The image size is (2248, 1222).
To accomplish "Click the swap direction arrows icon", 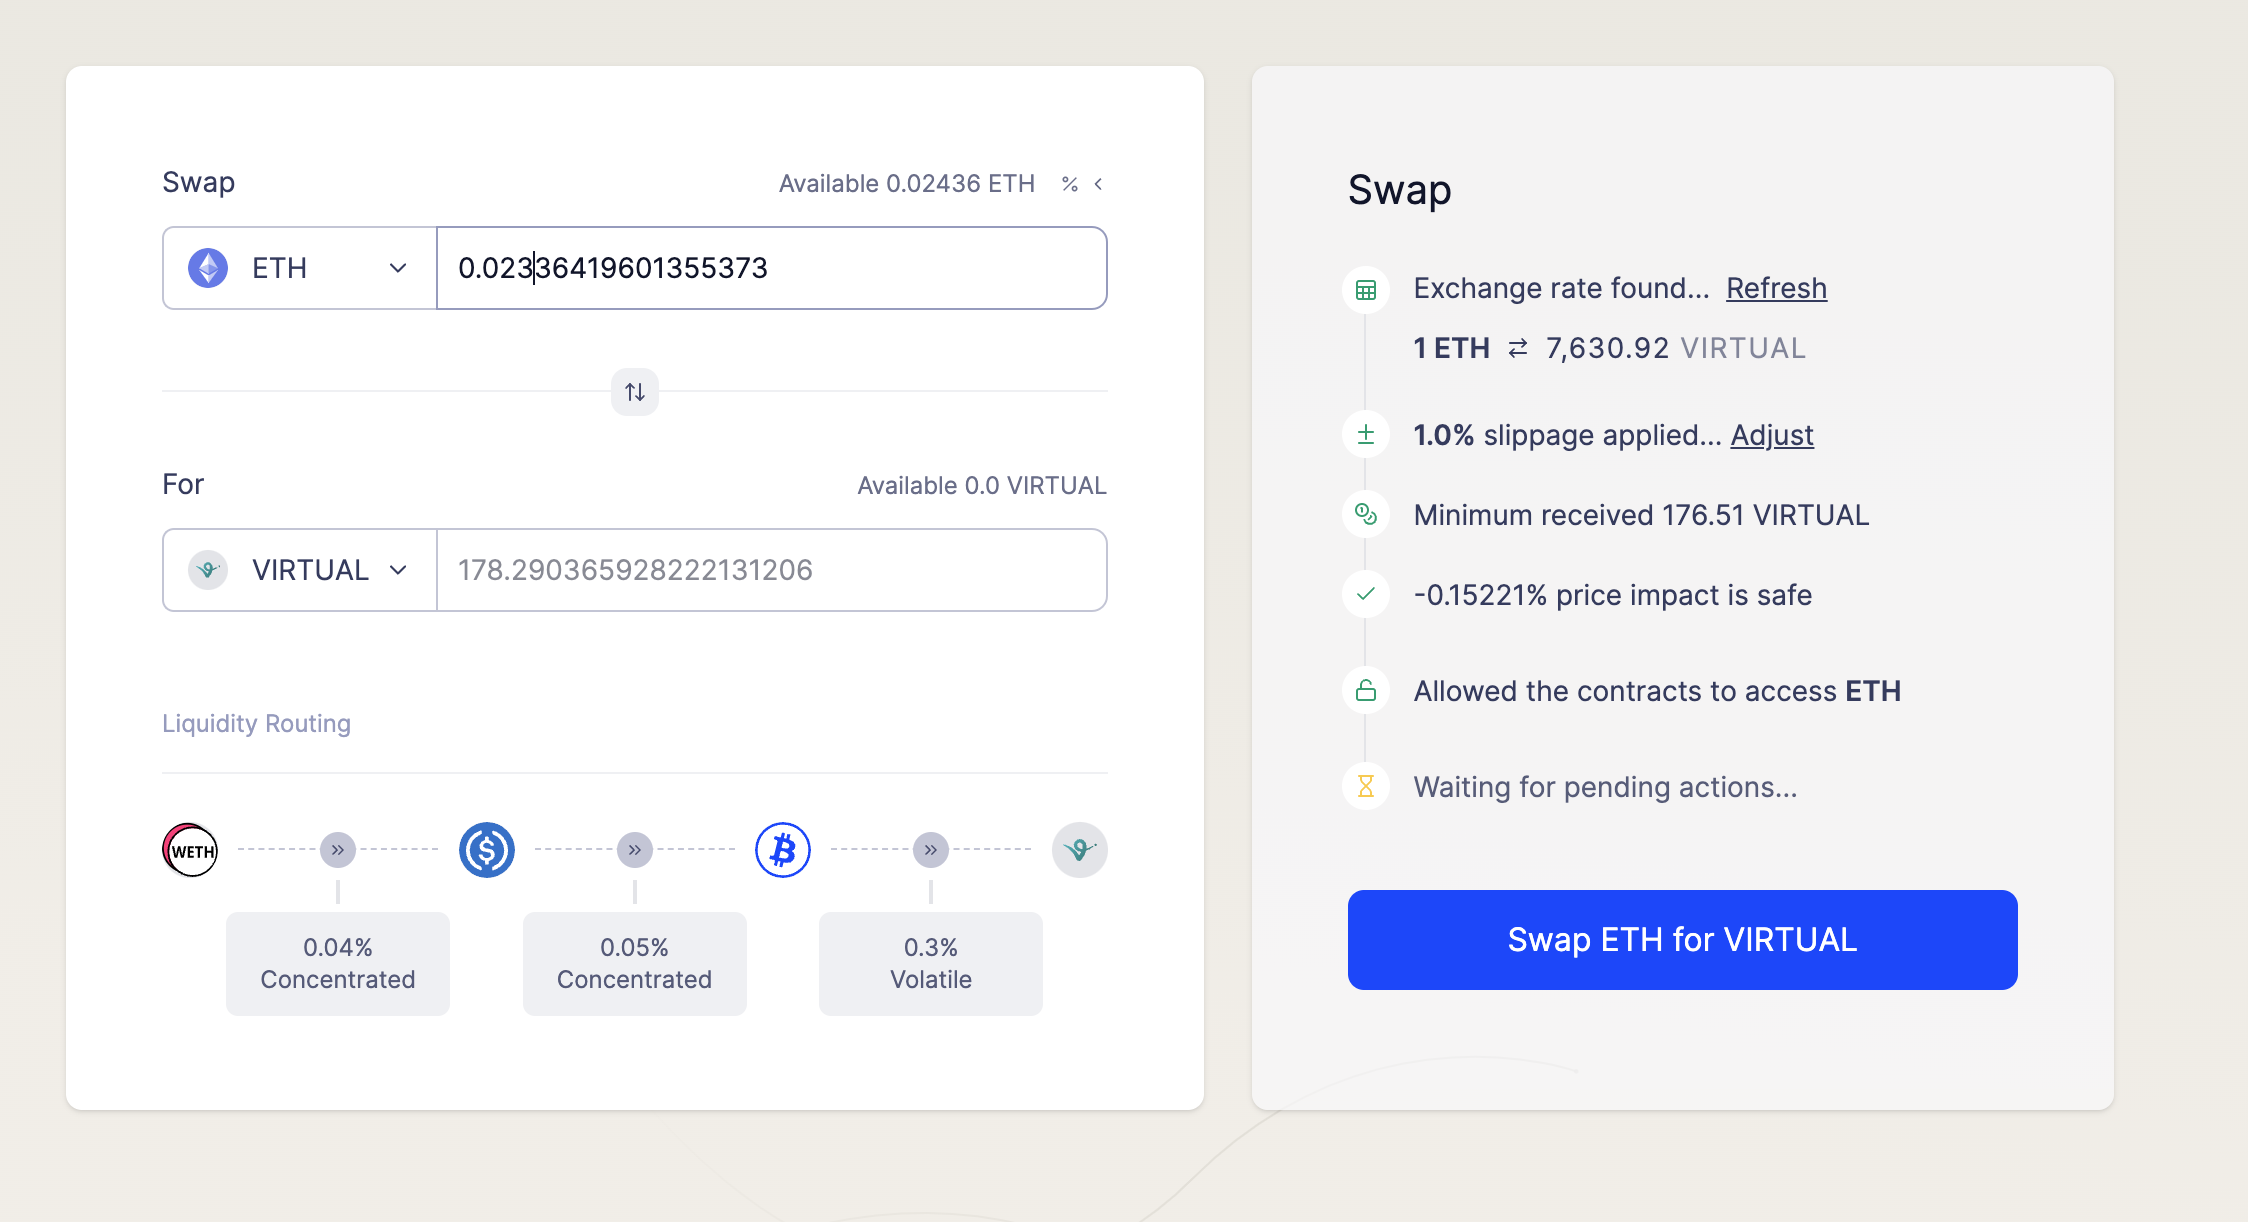I will (x=635, y=392).
